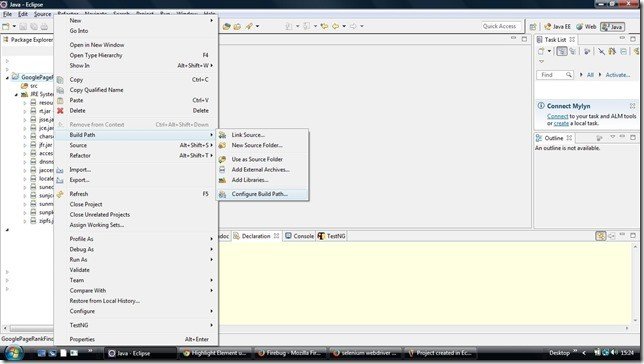Click the Import icon in context menu

60,170
